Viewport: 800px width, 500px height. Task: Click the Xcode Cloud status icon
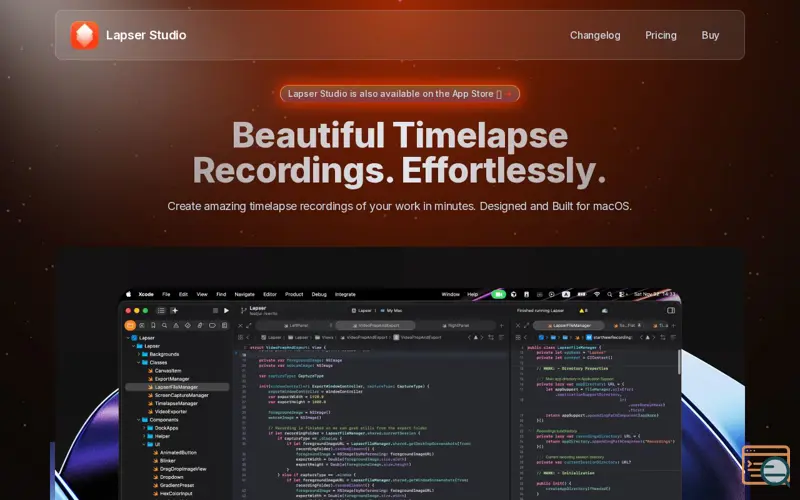click(605, 310)
